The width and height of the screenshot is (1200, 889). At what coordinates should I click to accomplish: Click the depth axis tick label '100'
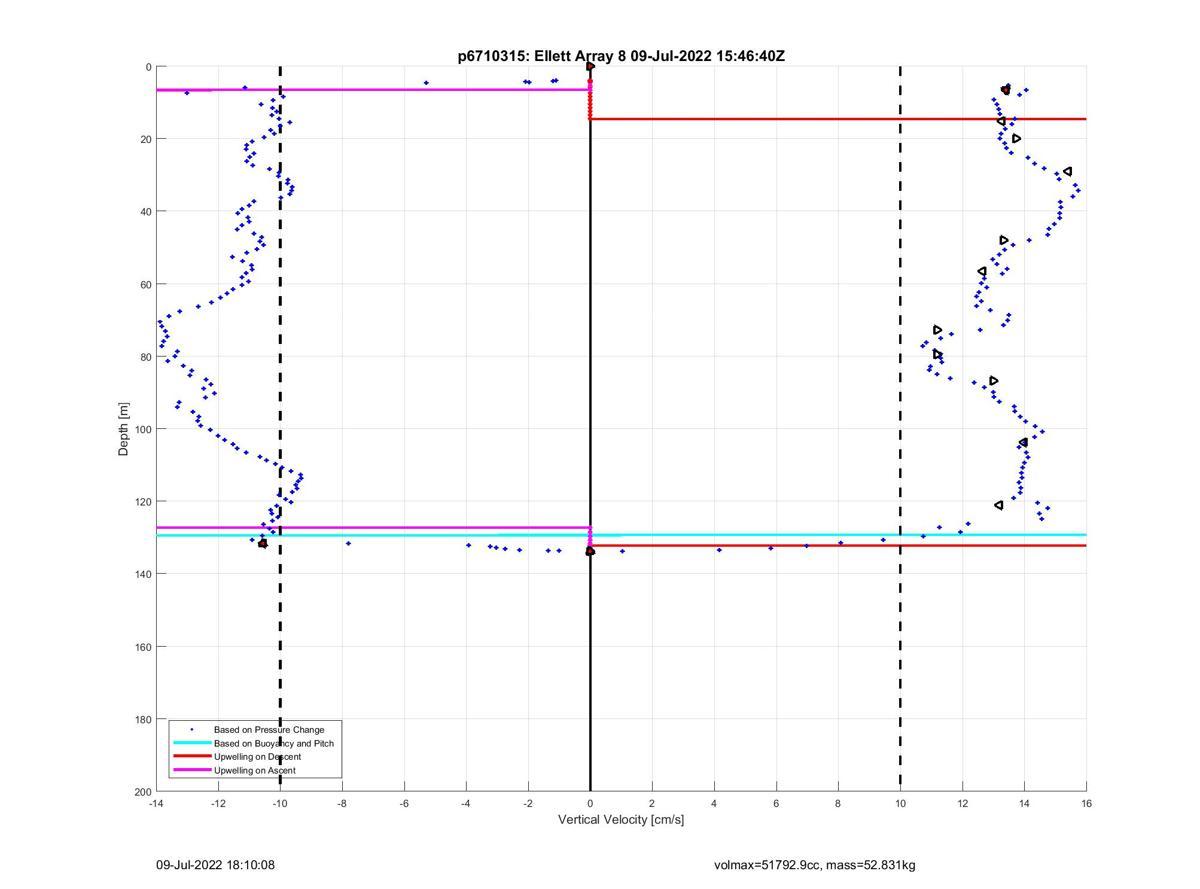pyautogui.click(x=142, y=429)
